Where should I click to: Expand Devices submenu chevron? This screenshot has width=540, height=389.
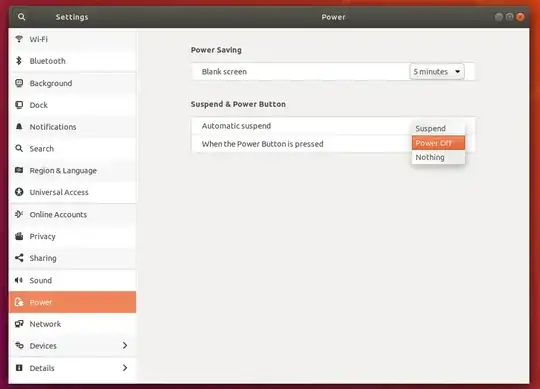pyautogui.click(x=125, y=345)
